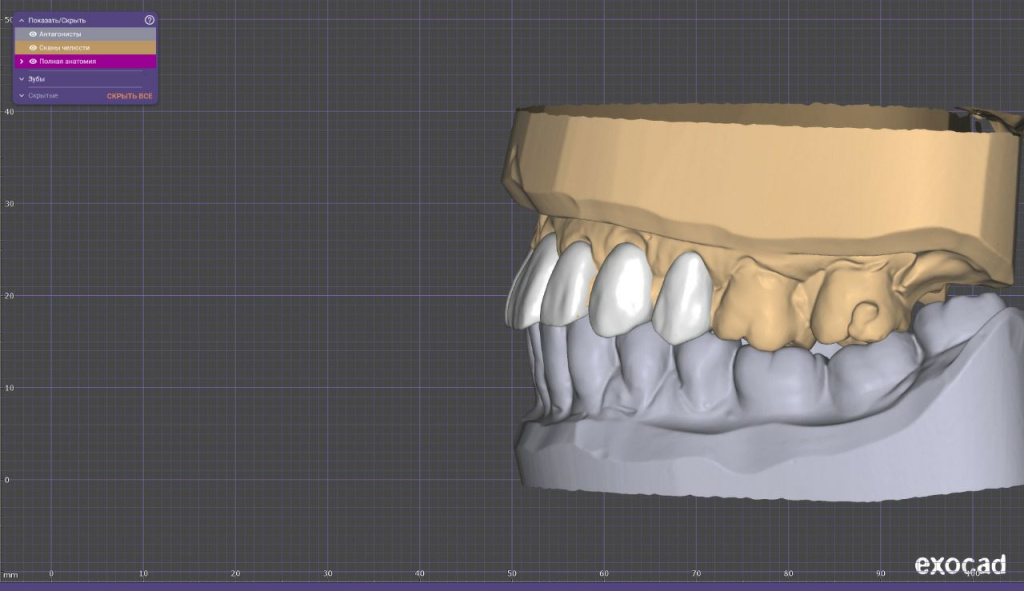Select the rightmost white tooth restoration
Image resolution: width=1024 pixels, height=591 pixels.
click(685, 295)
